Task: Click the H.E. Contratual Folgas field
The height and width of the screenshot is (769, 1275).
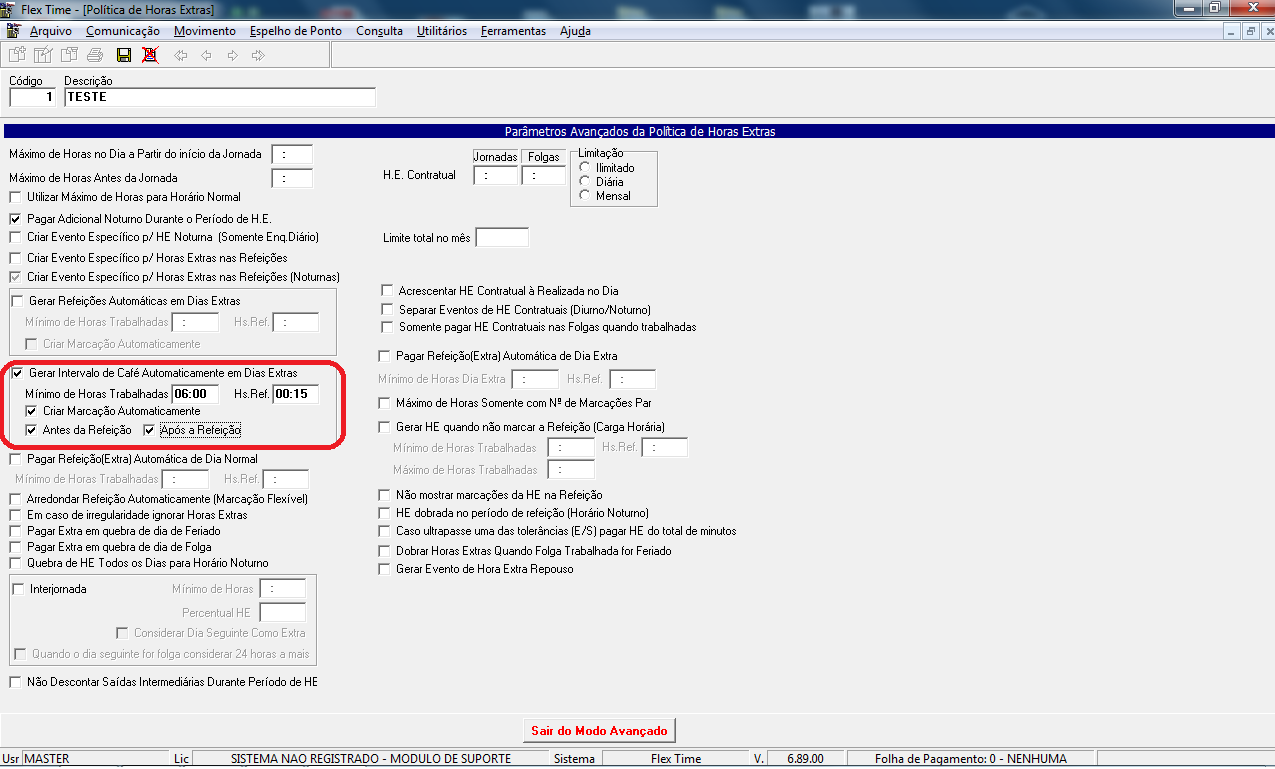Action: pyautogui.click(x=543, y=175)
